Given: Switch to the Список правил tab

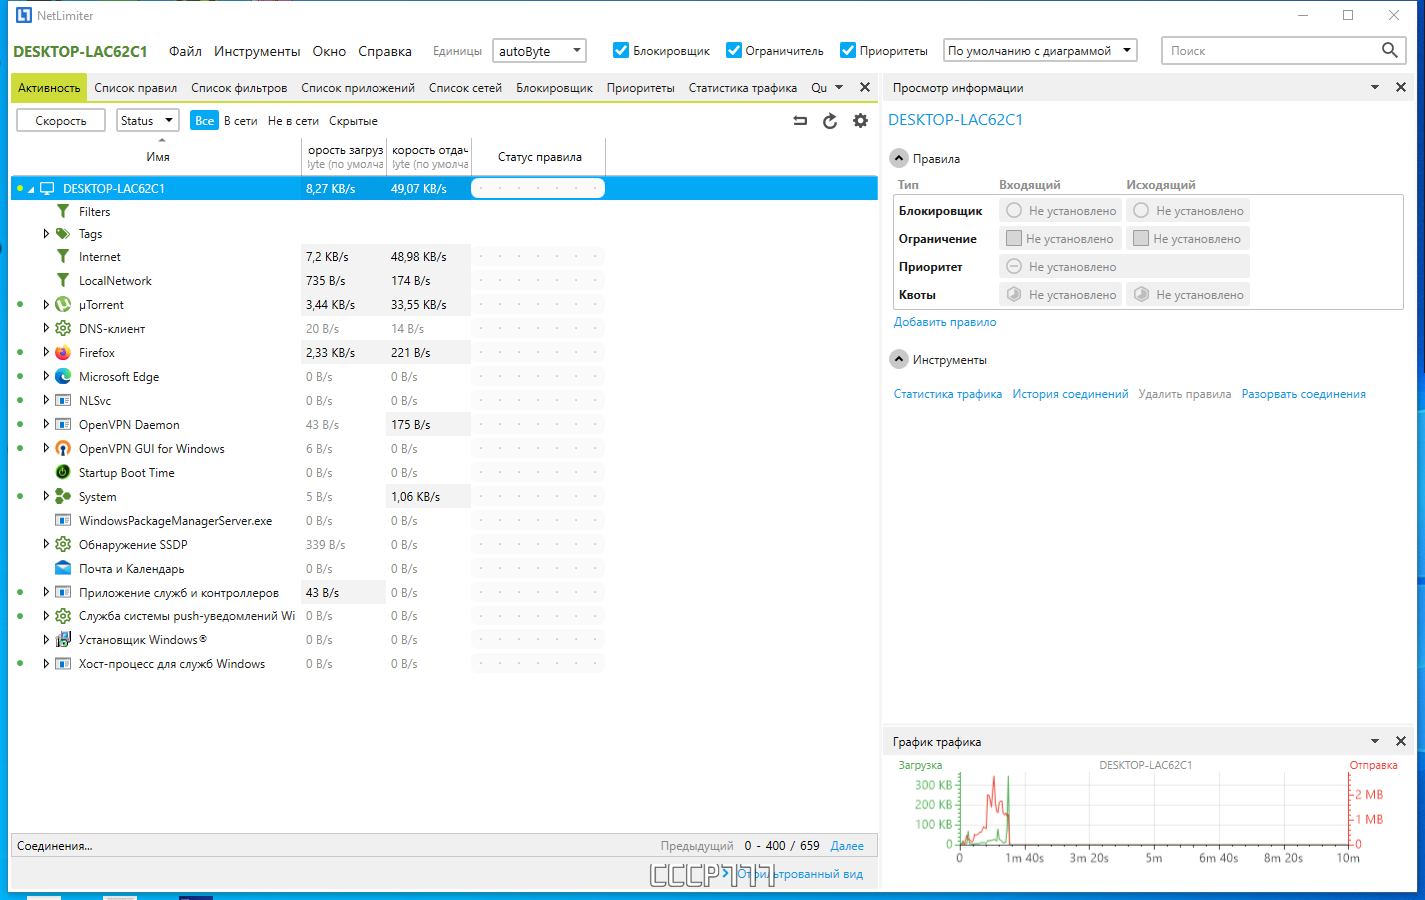Looking at the screenshot, I should tap(135, 88).
